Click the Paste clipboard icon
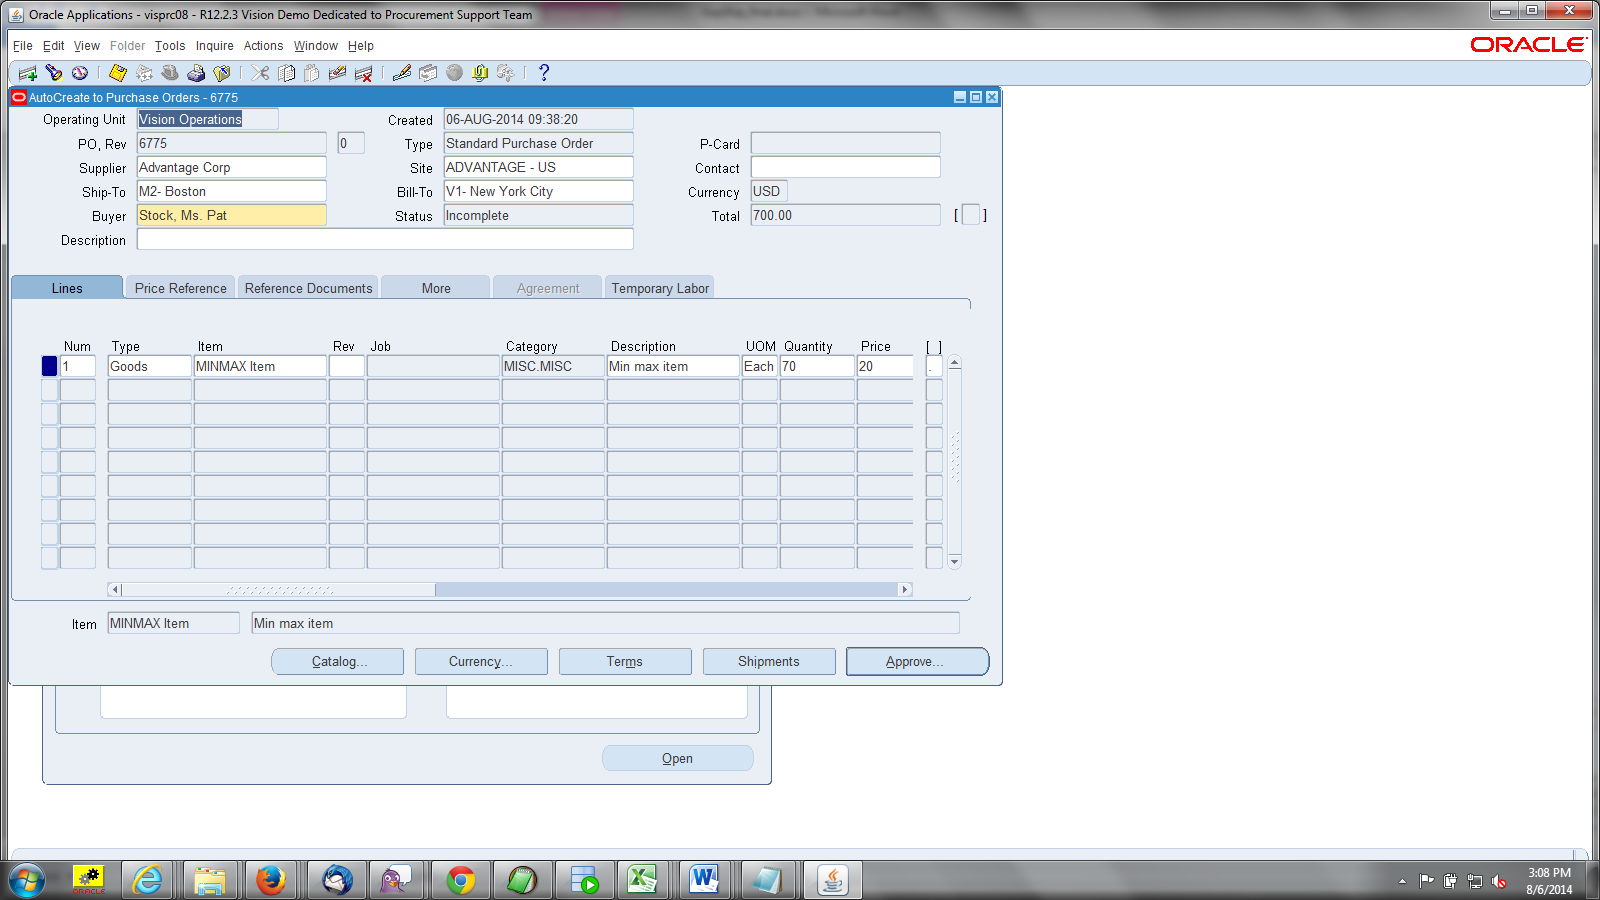Screen dimensions: 1600x900 coord(312,73)
